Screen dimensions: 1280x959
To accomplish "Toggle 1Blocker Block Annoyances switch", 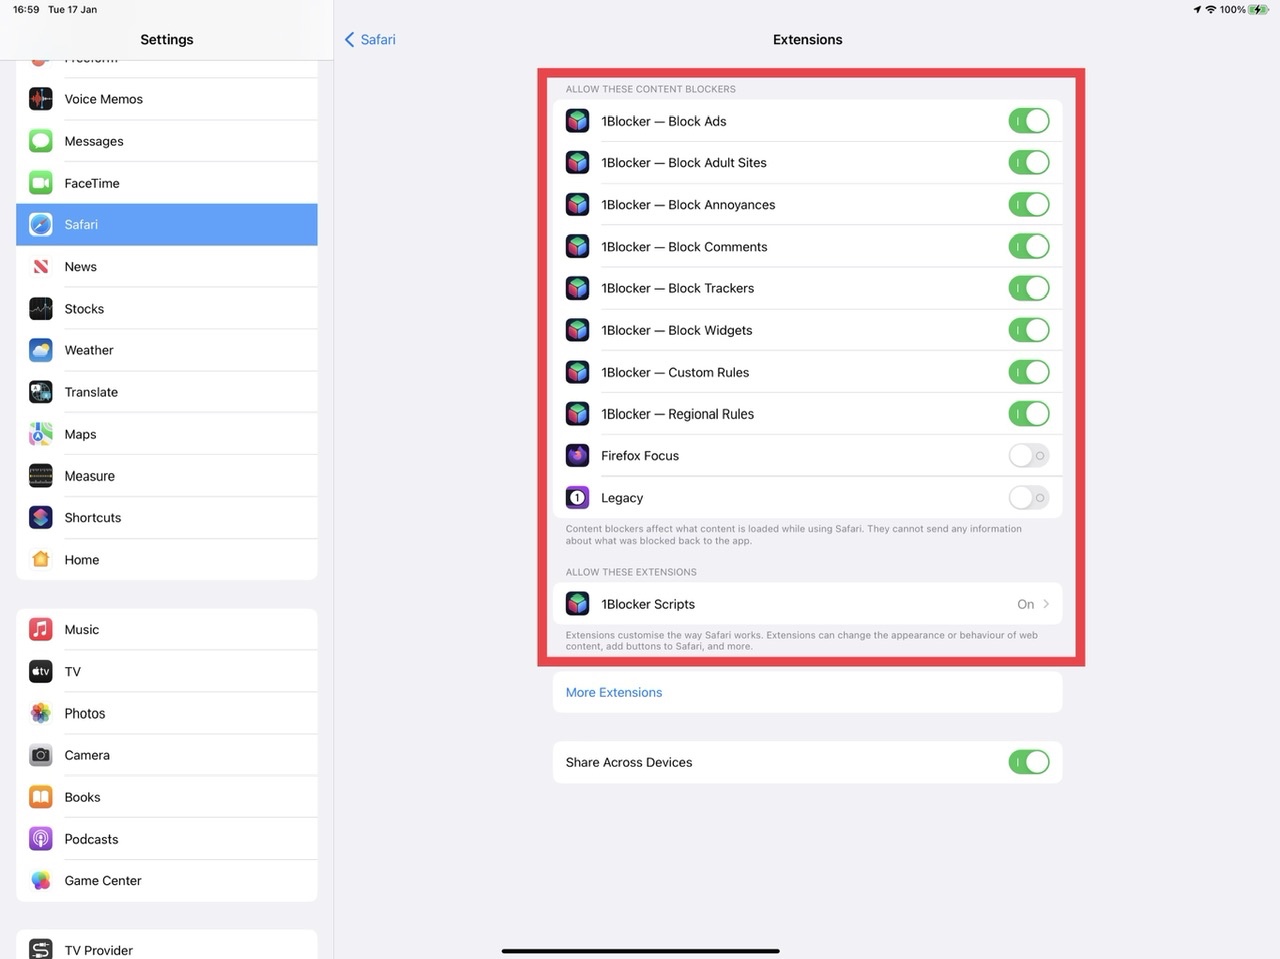I will [x=1029, y=204].
